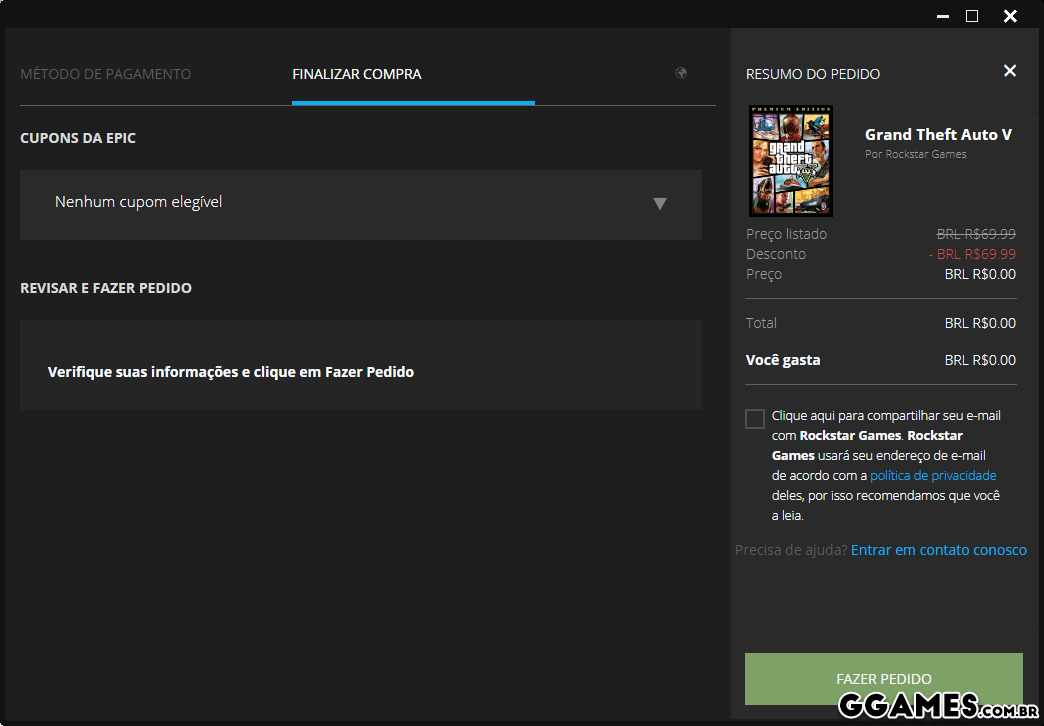Viewport: 1044px width, 726px height.
Task: Click the Revisar e Fazer Pedido heading
Action: coord(106,288)
